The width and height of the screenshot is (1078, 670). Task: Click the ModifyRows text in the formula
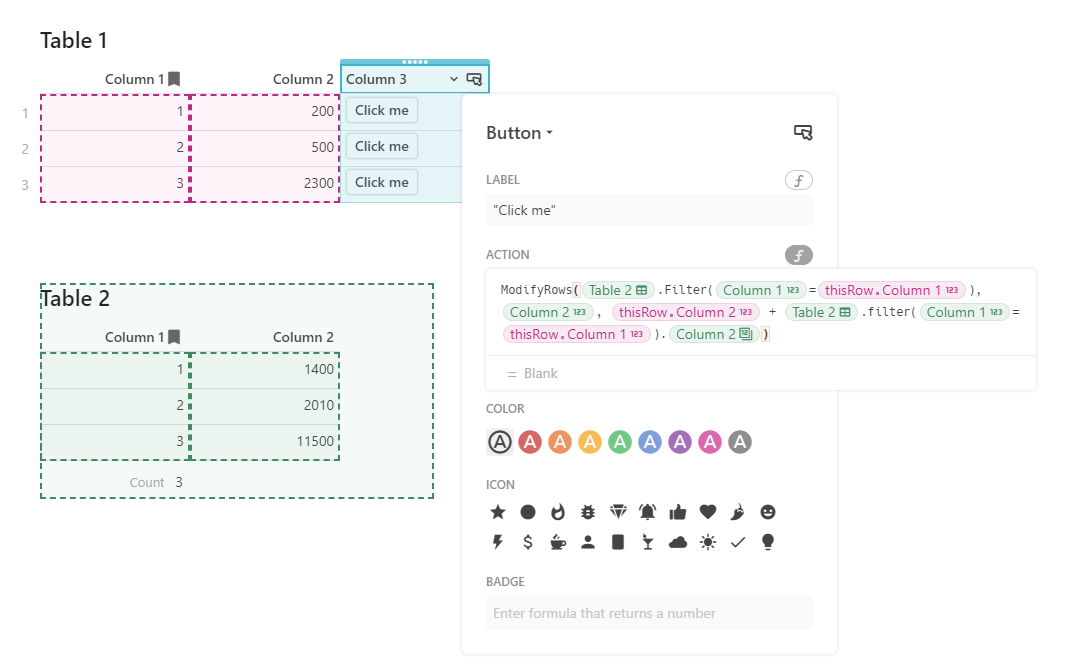536,290
